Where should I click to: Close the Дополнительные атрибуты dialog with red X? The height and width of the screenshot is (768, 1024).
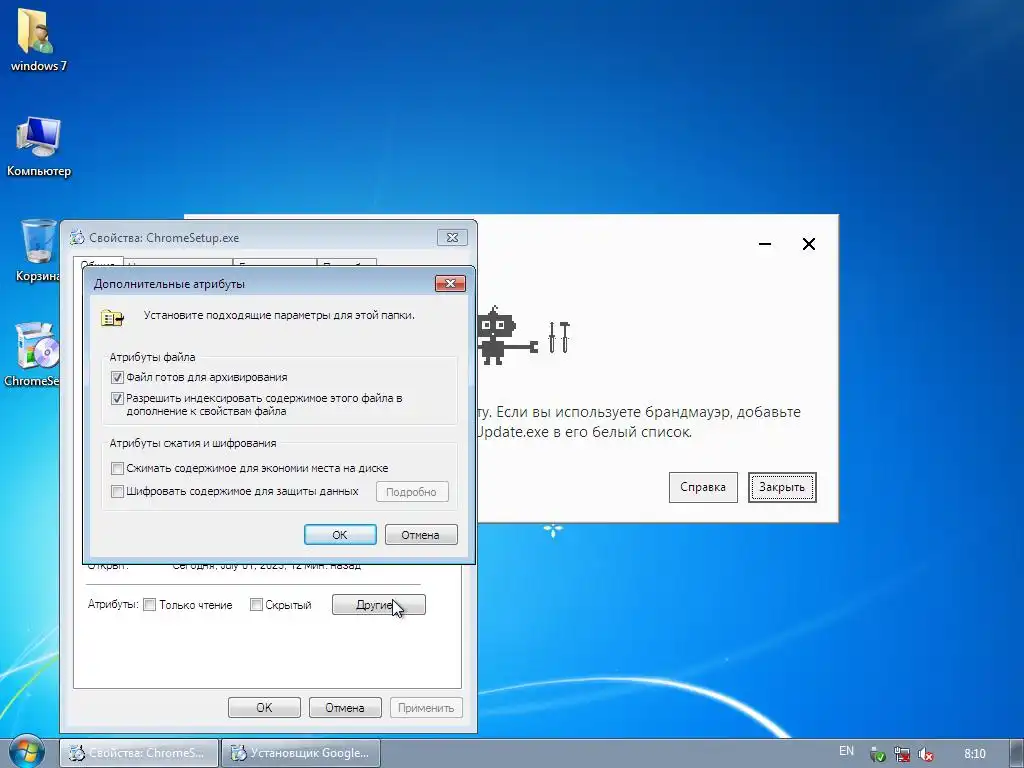coord(450,283)
